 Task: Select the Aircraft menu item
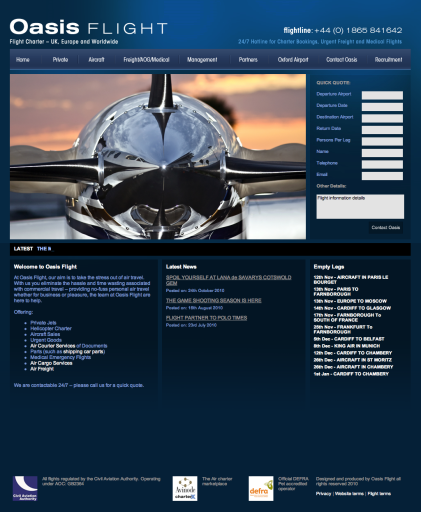(x=96, y=60)
